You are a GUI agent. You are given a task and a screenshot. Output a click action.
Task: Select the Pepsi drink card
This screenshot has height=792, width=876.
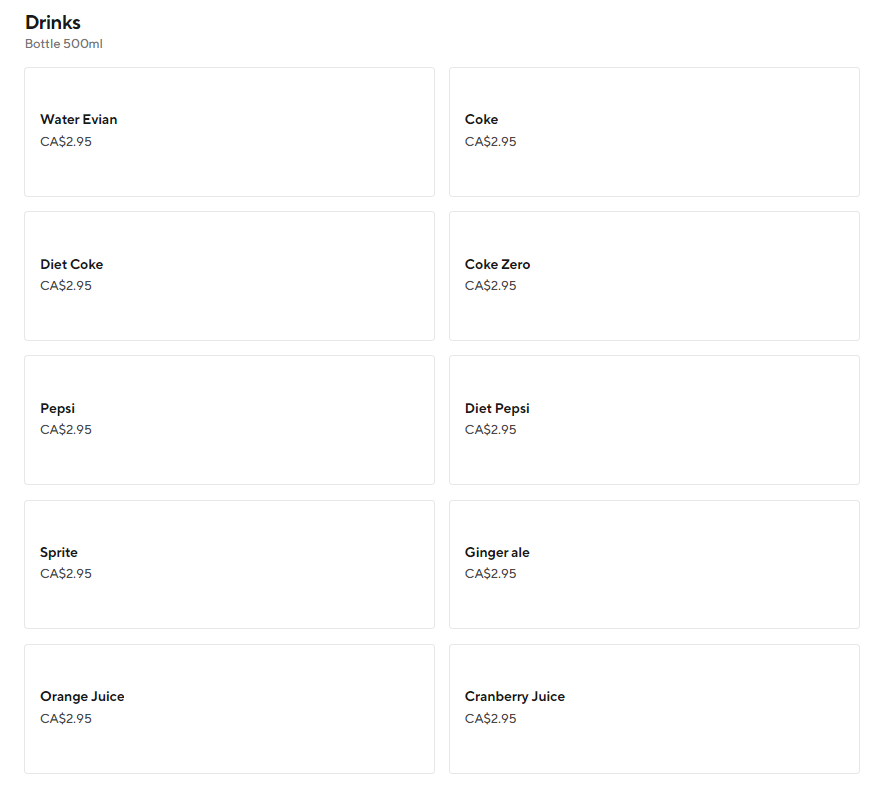pos(229,419)
